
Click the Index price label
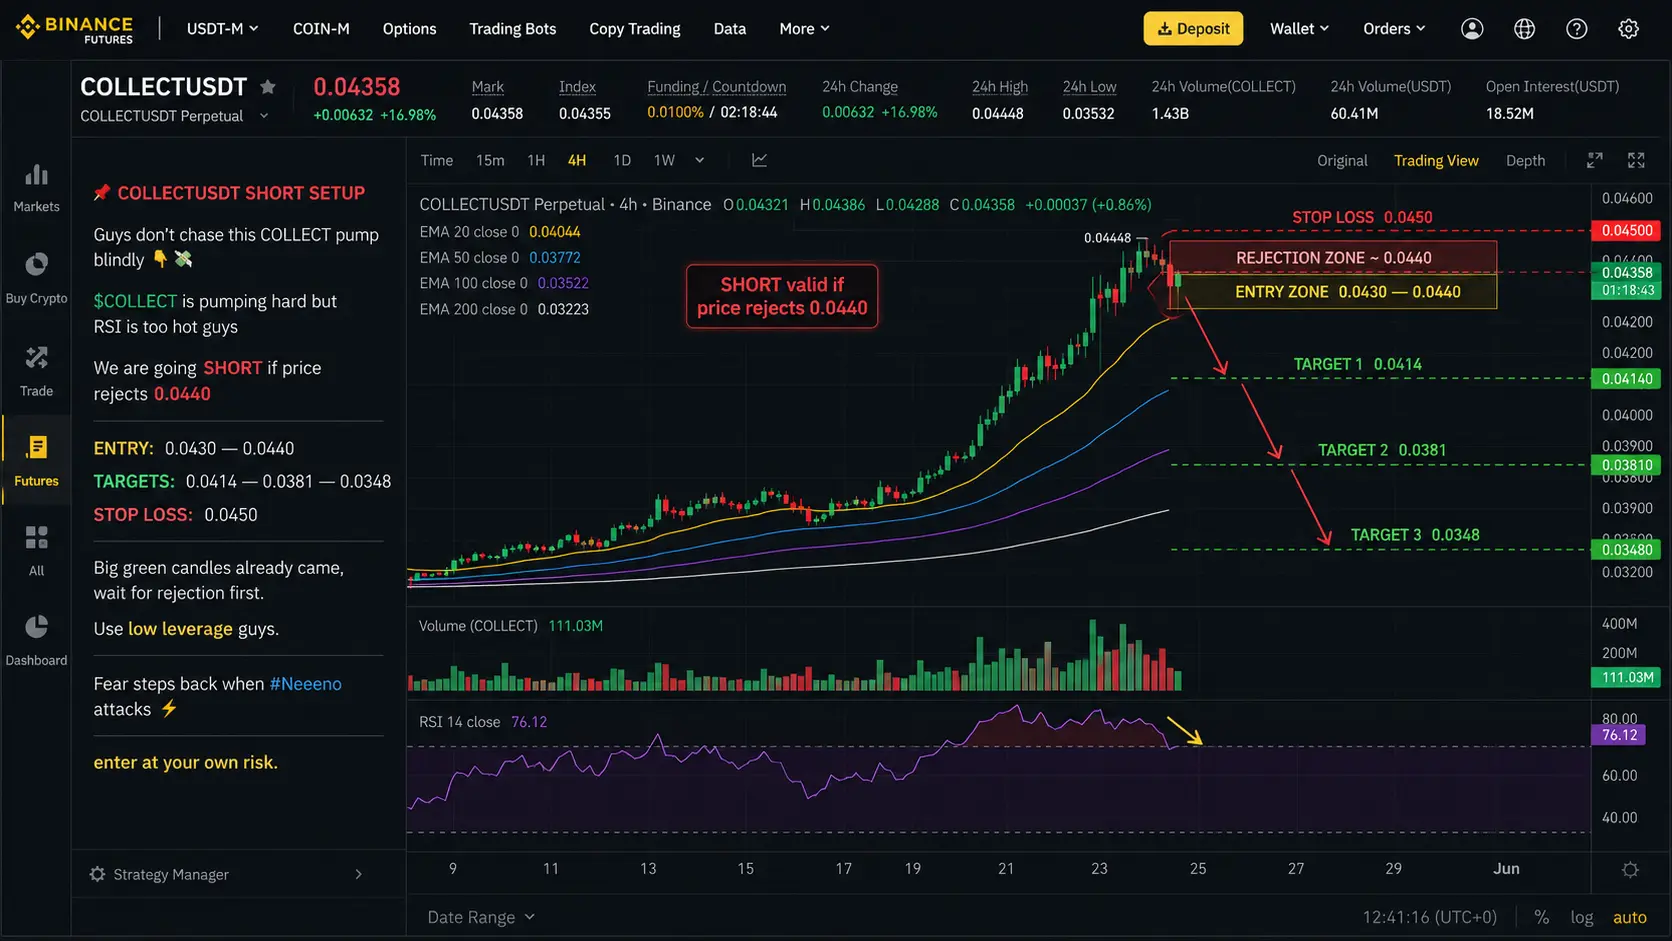coord(577,87)
